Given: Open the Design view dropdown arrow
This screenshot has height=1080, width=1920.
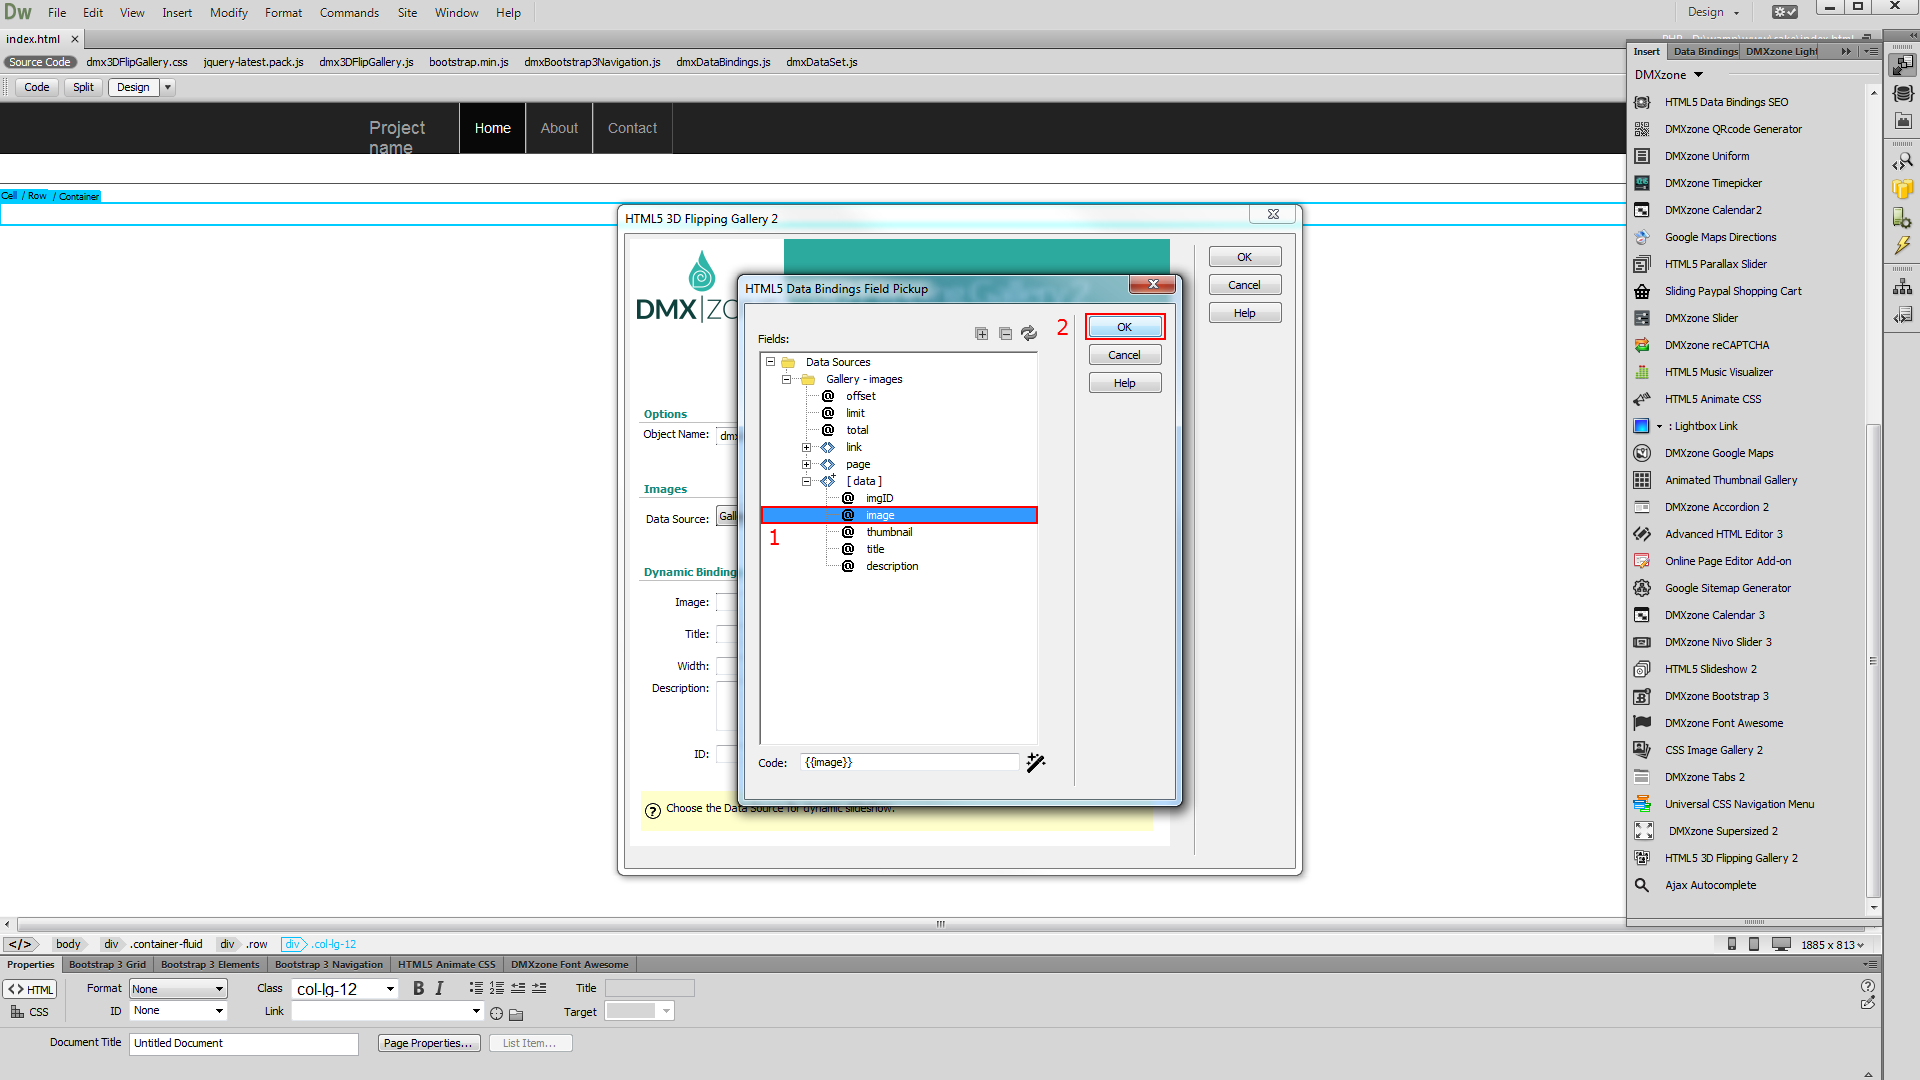Looking at the screenshot, I should pos(168,87).
